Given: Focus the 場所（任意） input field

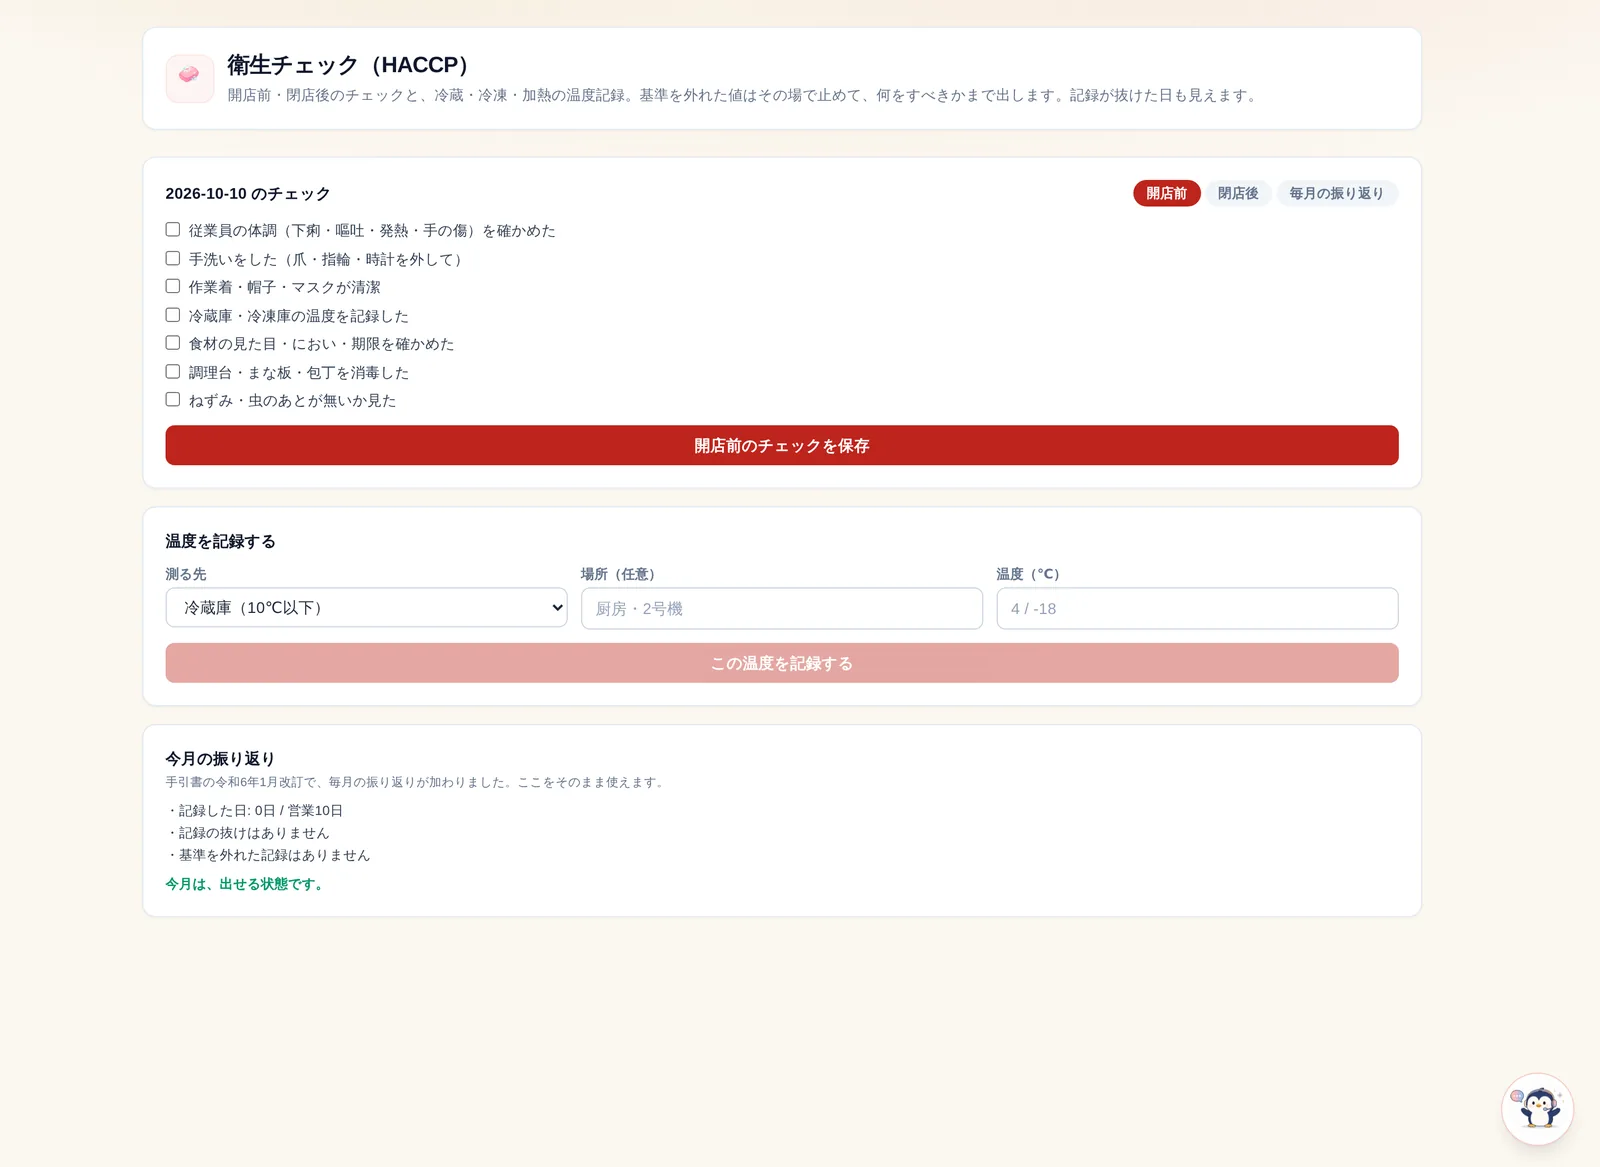Looking at the screenshot, I should click(782, 608).
